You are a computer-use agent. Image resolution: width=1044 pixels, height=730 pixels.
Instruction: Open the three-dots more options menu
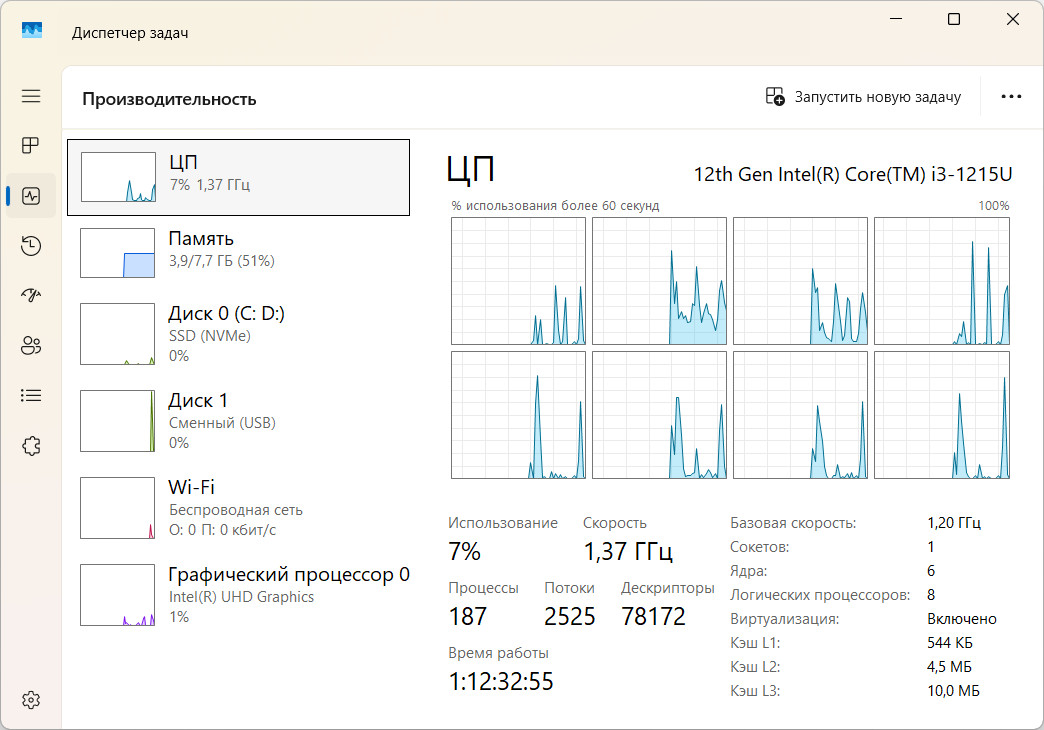pos(1011,97)
